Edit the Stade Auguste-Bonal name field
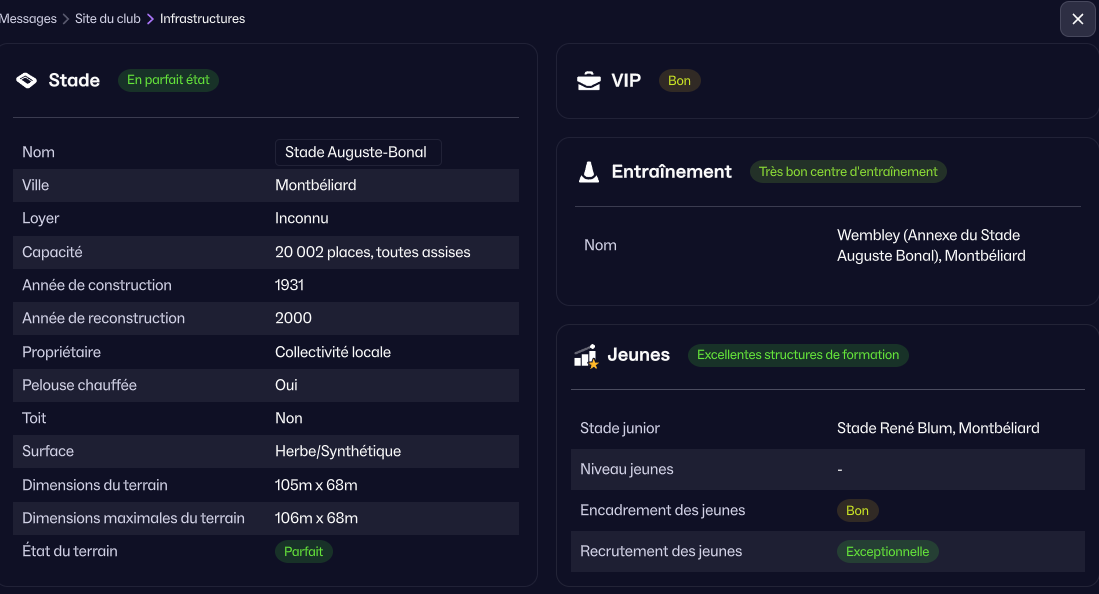Image resolution: width=1099 pixels, height=594 pixels. pos(357,152)
